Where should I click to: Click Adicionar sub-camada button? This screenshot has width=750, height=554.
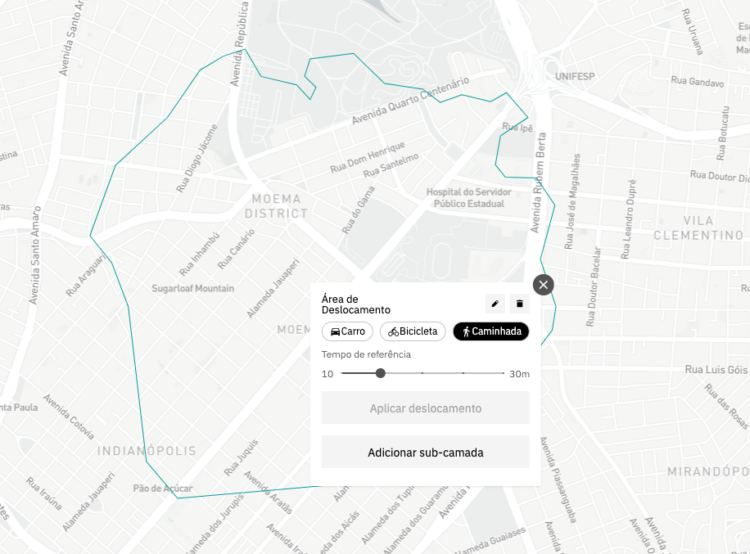(425, 452)
